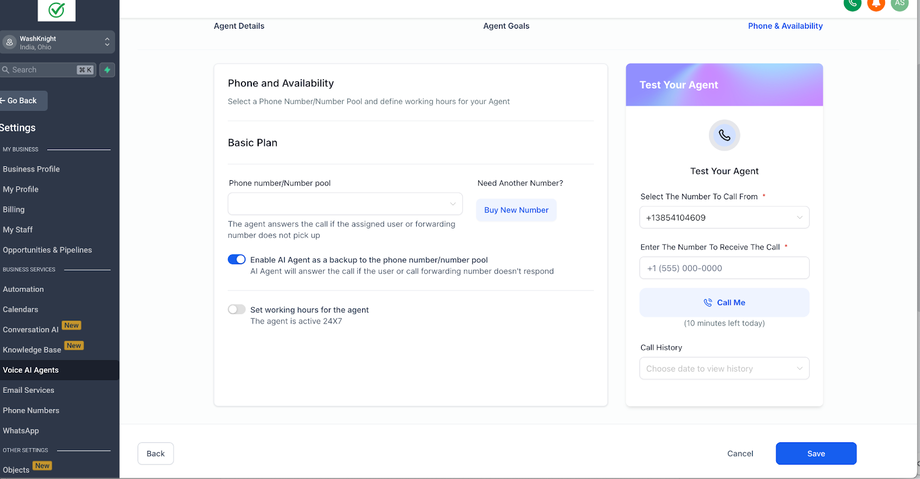Click the WashKnight account location icon

(10, 42)
